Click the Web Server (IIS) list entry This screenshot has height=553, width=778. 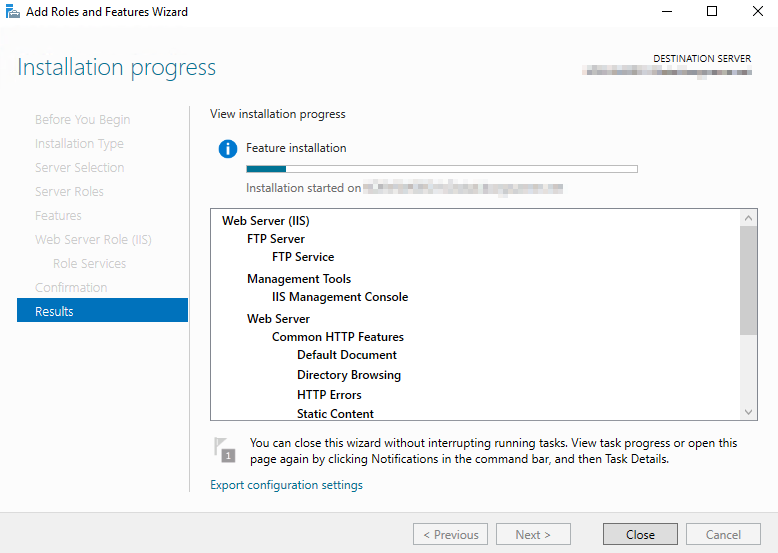click(x=265, y=221)
